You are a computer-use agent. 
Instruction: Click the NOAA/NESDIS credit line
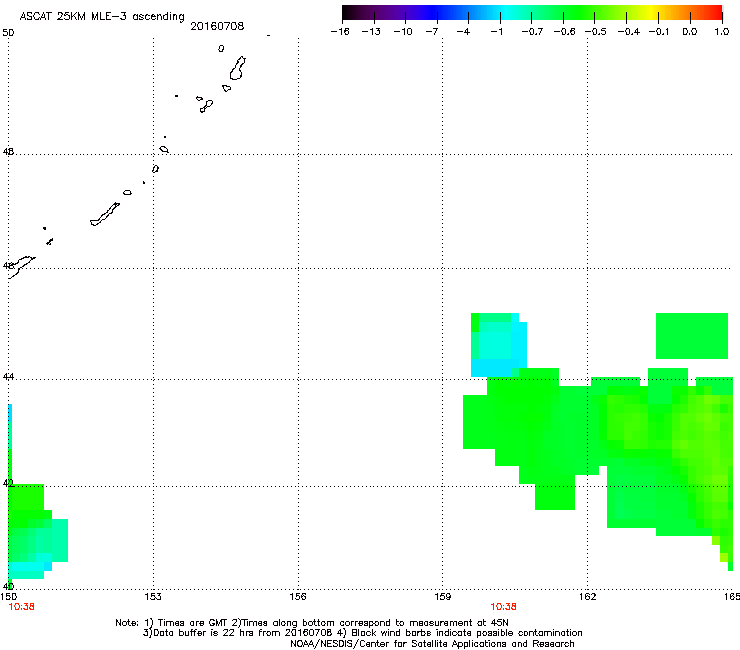tap(432, 644)
